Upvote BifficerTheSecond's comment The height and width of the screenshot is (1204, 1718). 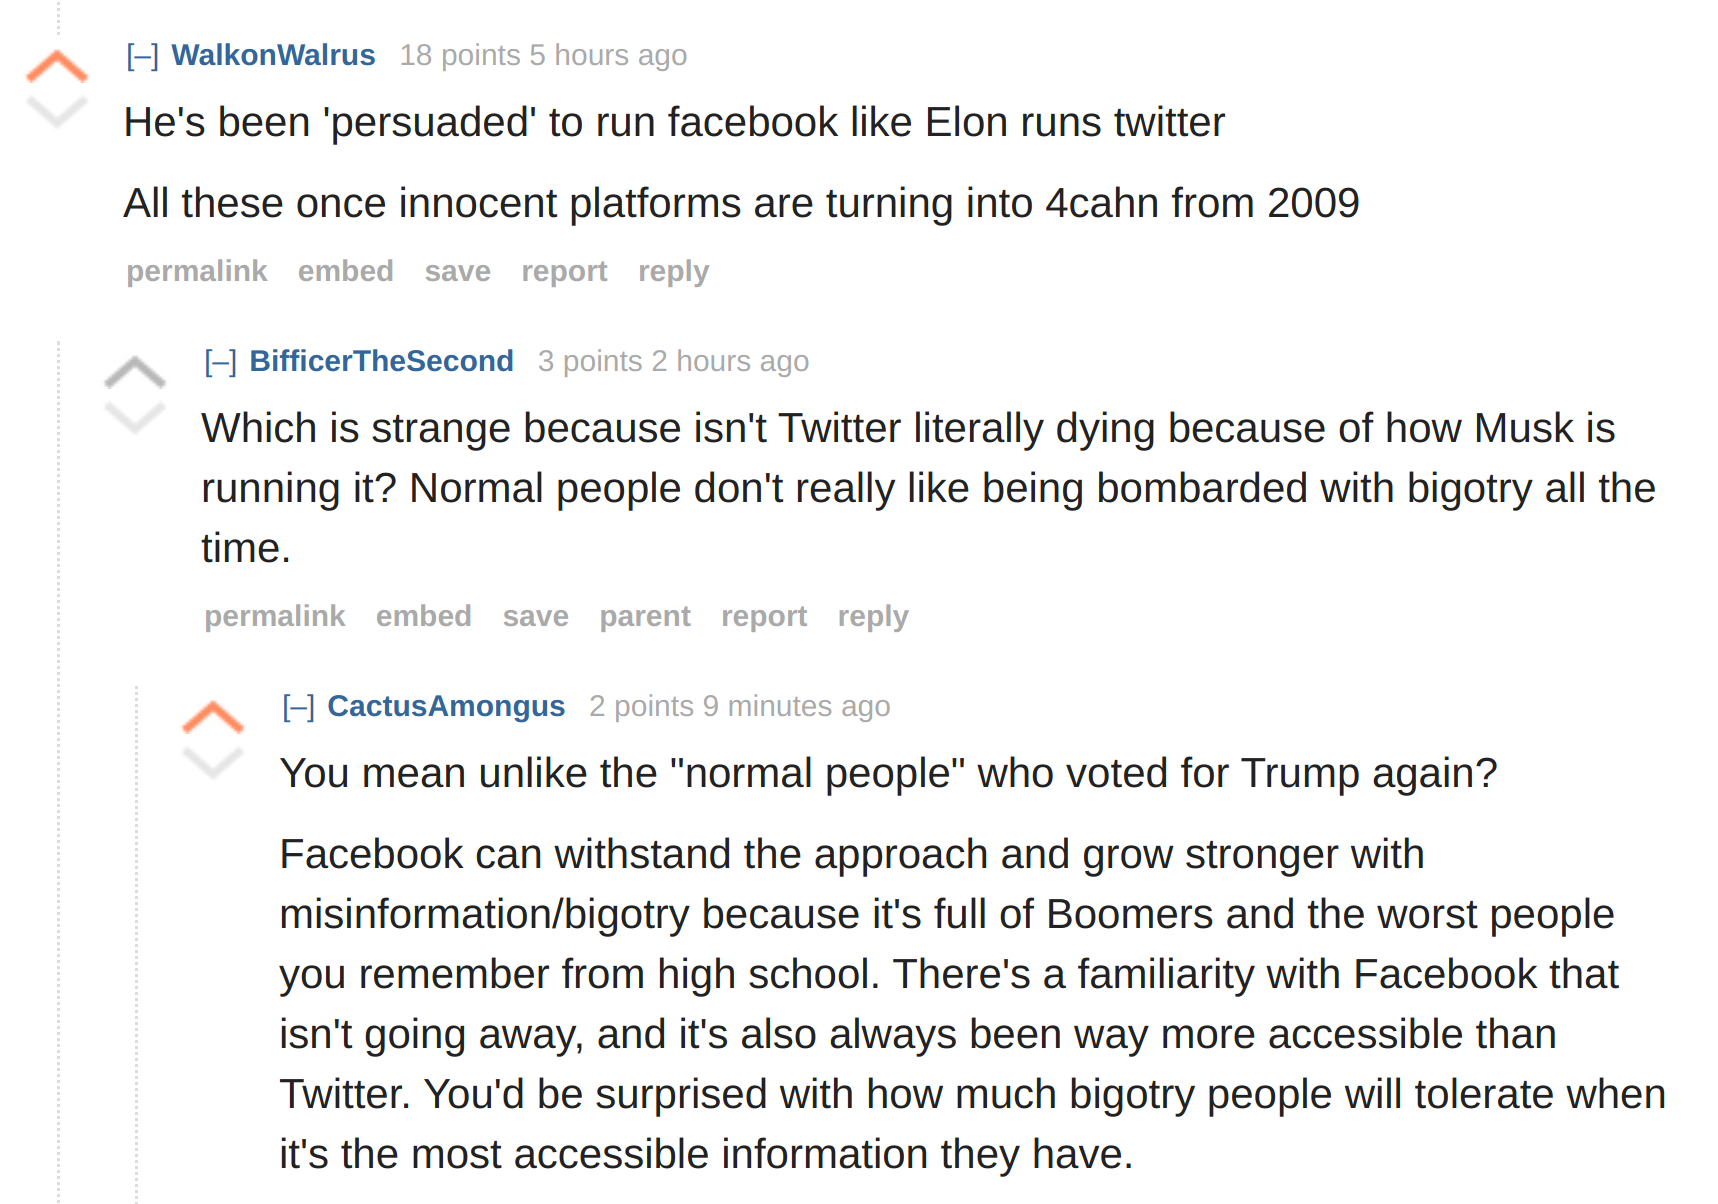click(x=135, y=372)
